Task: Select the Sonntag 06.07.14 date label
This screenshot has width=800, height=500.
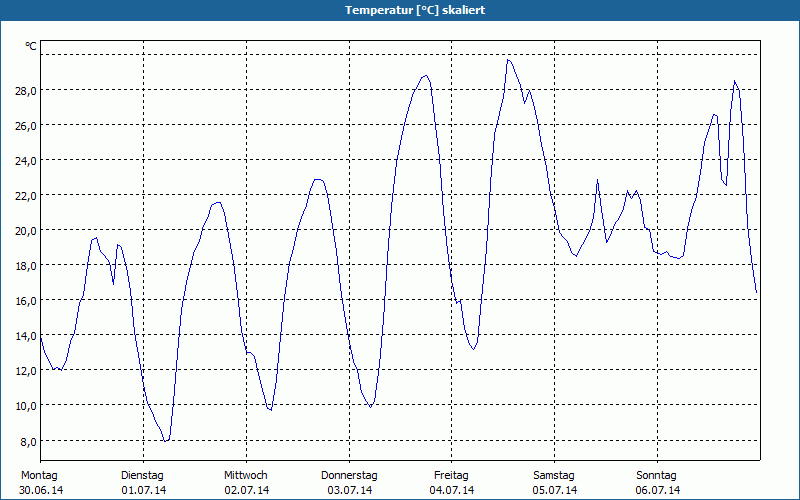Action: 657,483
